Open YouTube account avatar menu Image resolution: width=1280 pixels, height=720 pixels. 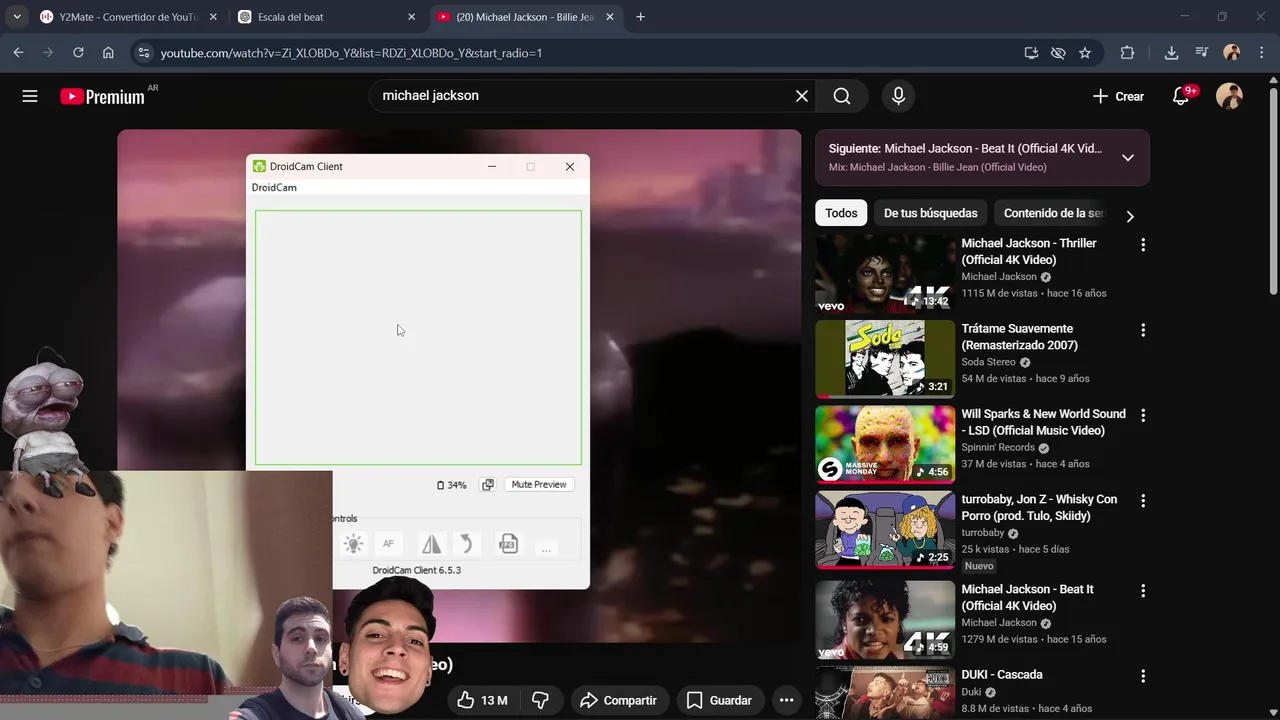1229,96
